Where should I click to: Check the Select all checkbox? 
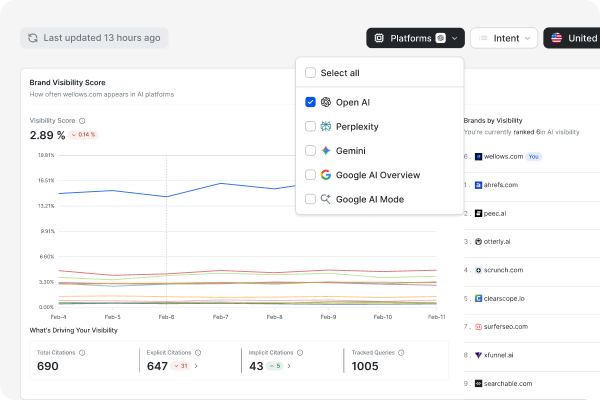310,73
